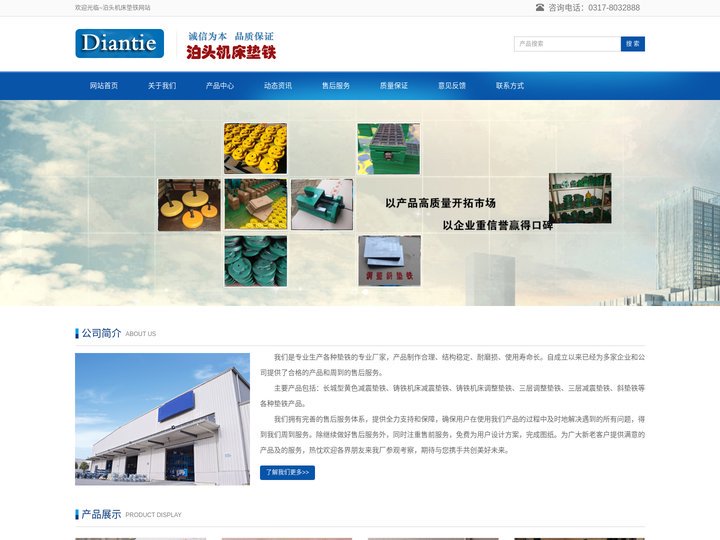Select 动态资讯 in the navigation bar
Image resolution: width=720 pixels, height=540 pixels.
click(x=278, y=86)
